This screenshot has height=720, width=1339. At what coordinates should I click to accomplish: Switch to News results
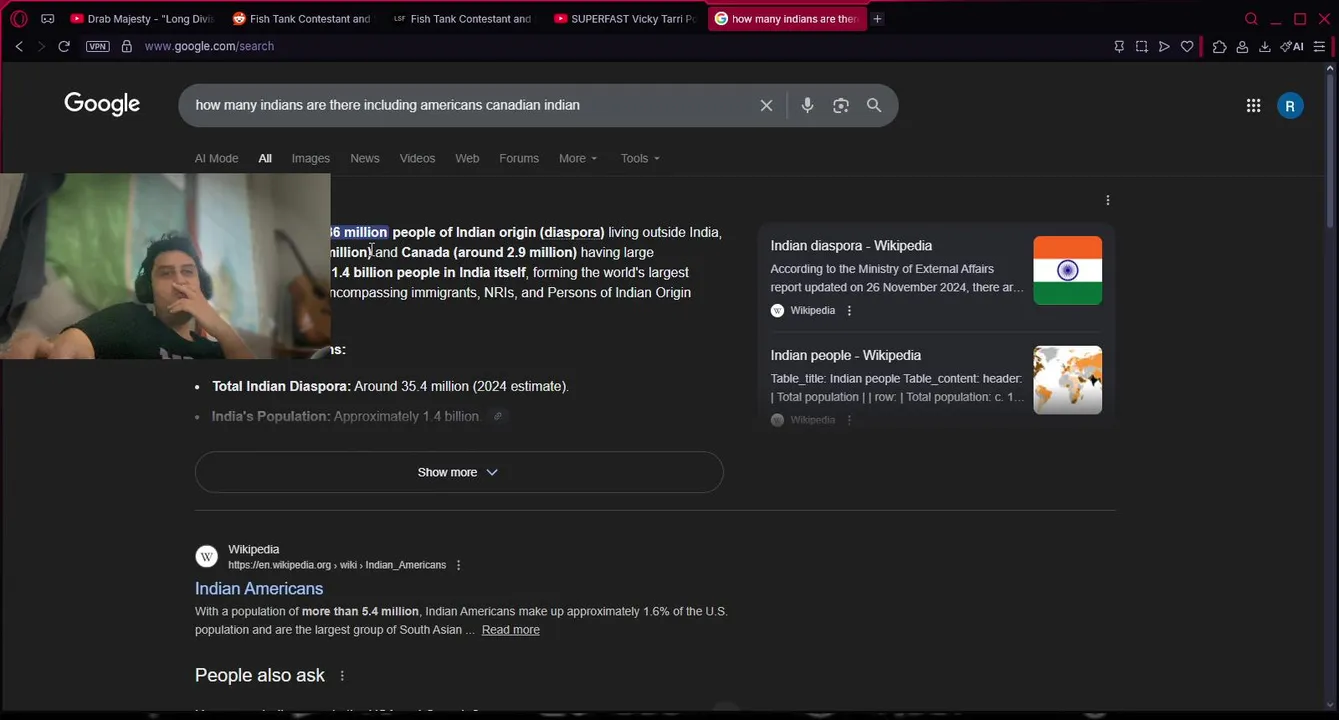click(x=365, y=158)
